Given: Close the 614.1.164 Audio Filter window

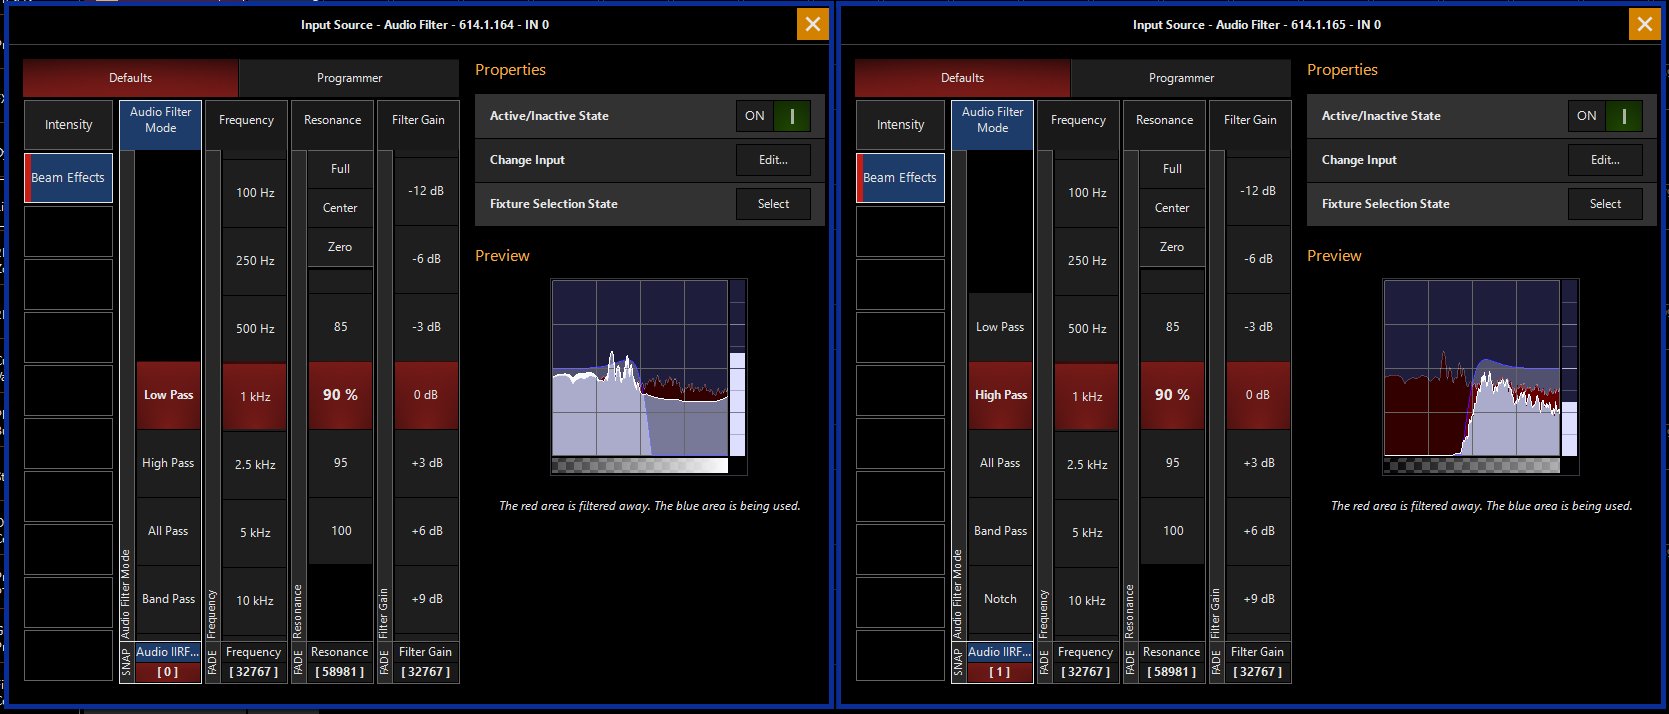Looking at the screenshot, I should coord(813,24).
